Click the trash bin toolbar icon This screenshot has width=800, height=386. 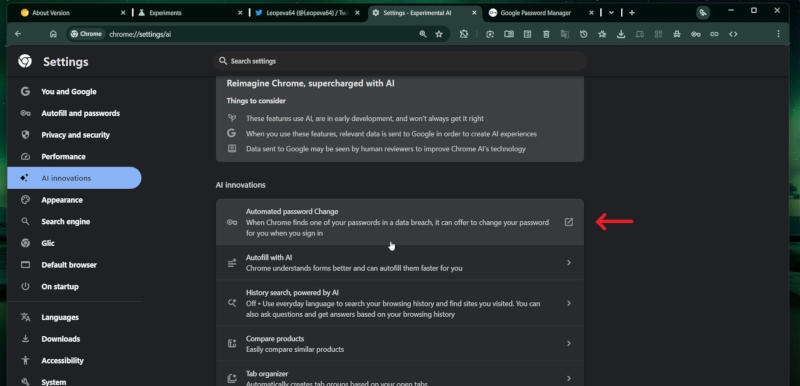coord(546,34)
